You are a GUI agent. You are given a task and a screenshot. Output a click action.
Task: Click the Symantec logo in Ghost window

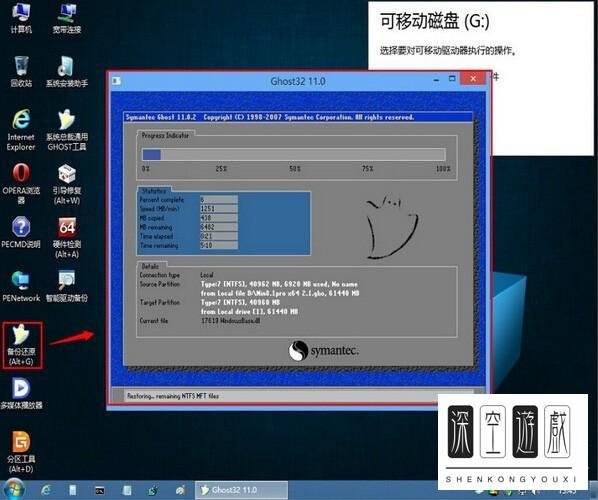pos(323,350)
